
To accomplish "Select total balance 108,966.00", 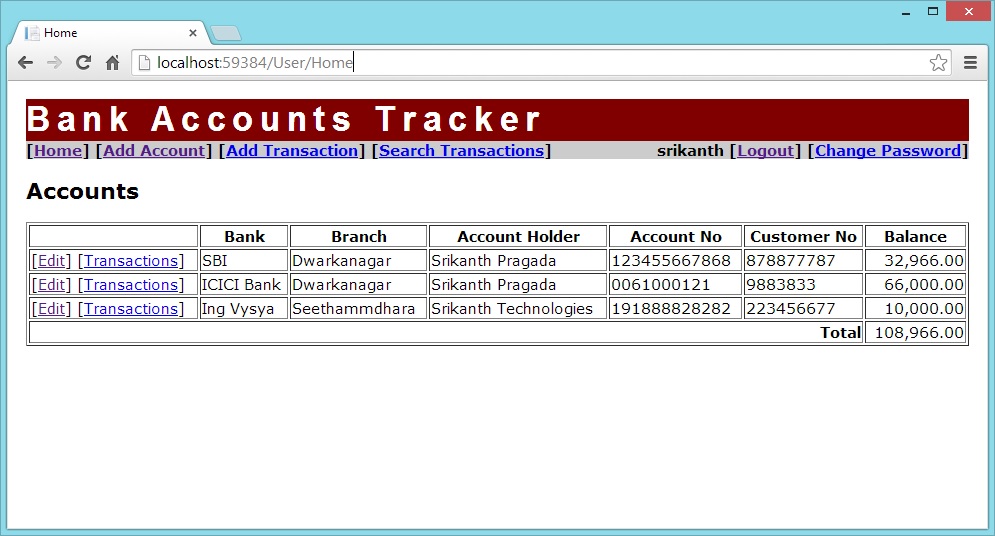I will point(915,333).
